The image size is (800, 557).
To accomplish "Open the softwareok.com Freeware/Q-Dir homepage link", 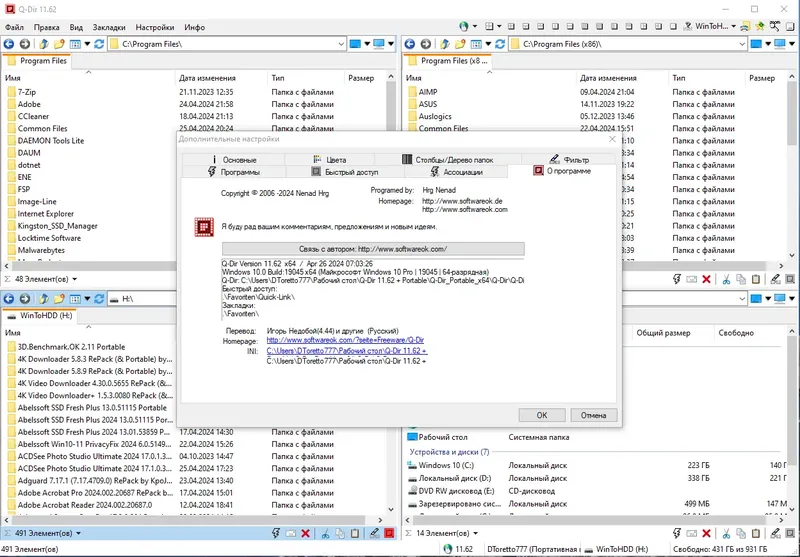I will (x=345, y=340).
